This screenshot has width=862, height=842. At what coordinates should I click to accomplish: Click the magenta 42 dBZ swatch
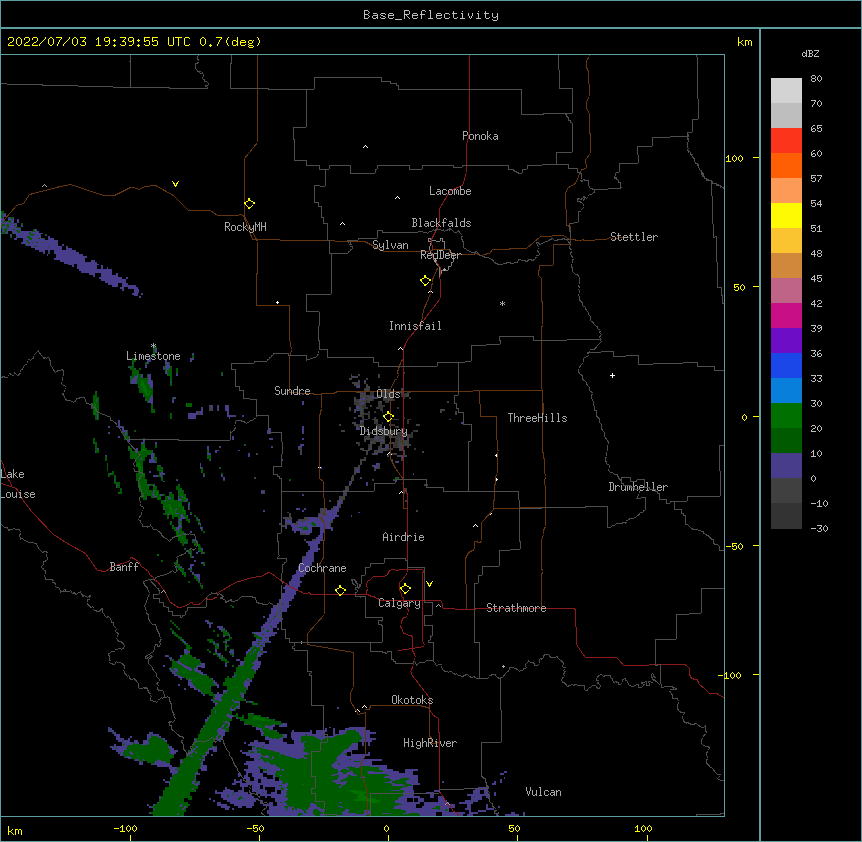click(786, 315)
